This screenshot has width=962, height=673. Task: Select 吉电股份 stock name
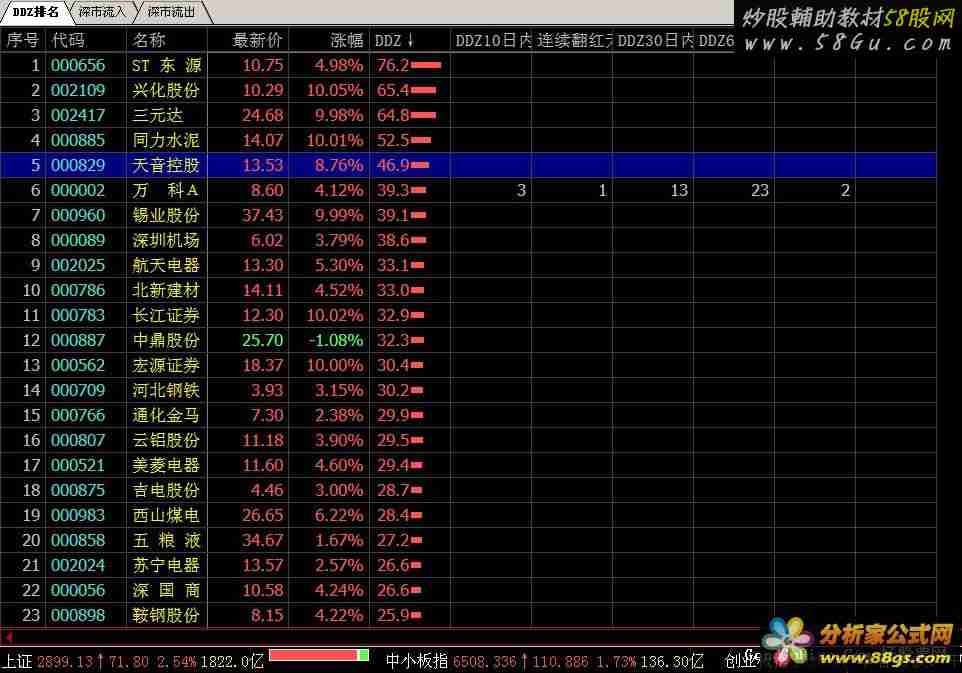[166, 490]
